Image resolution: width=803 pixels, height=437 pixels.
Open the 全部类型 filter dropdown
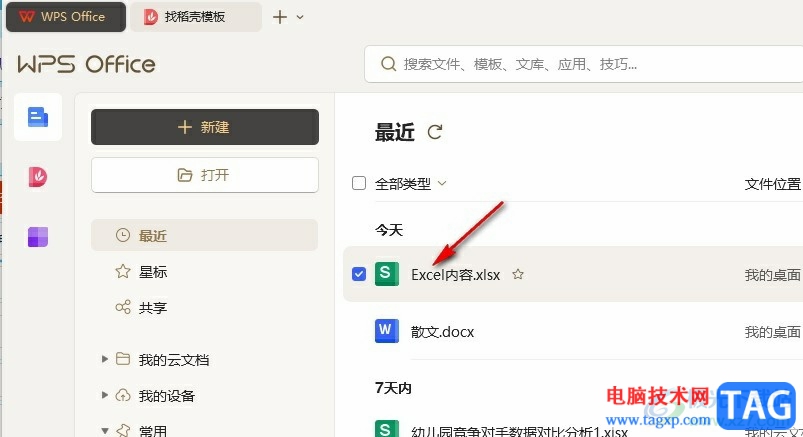coord(411,183)
